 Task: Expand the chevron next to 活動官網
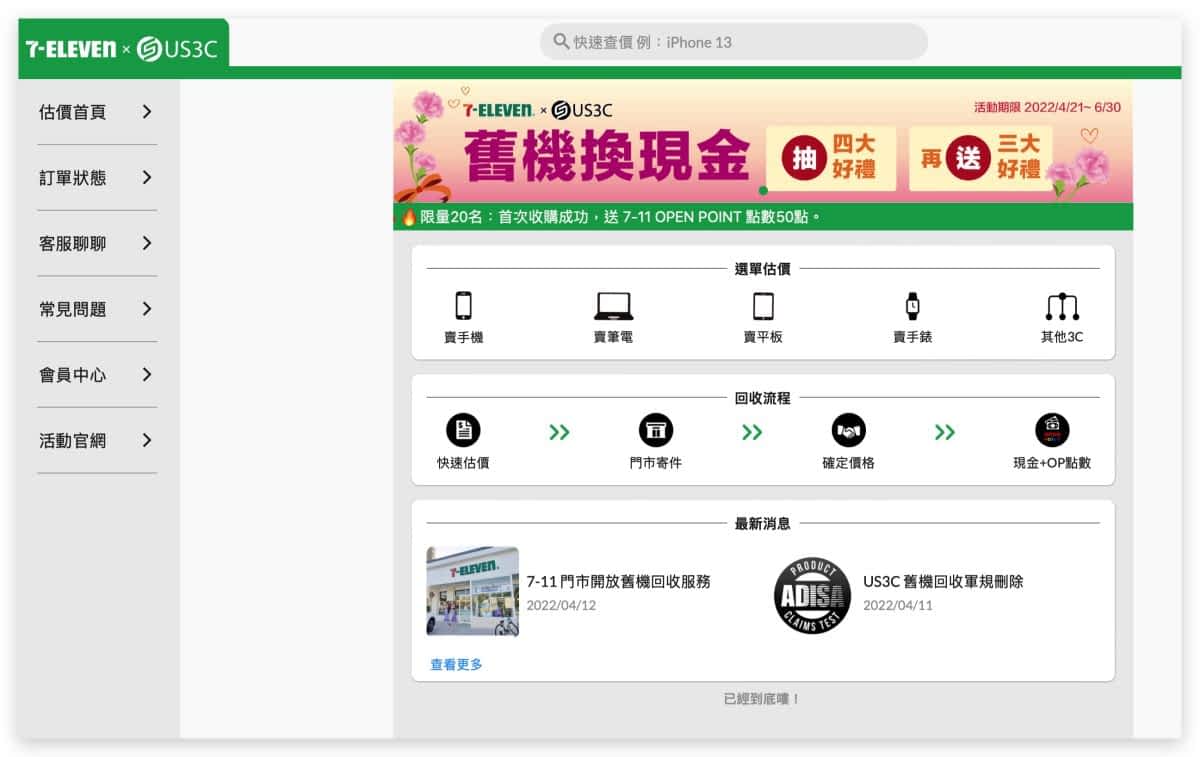click(x=147, y=440)
